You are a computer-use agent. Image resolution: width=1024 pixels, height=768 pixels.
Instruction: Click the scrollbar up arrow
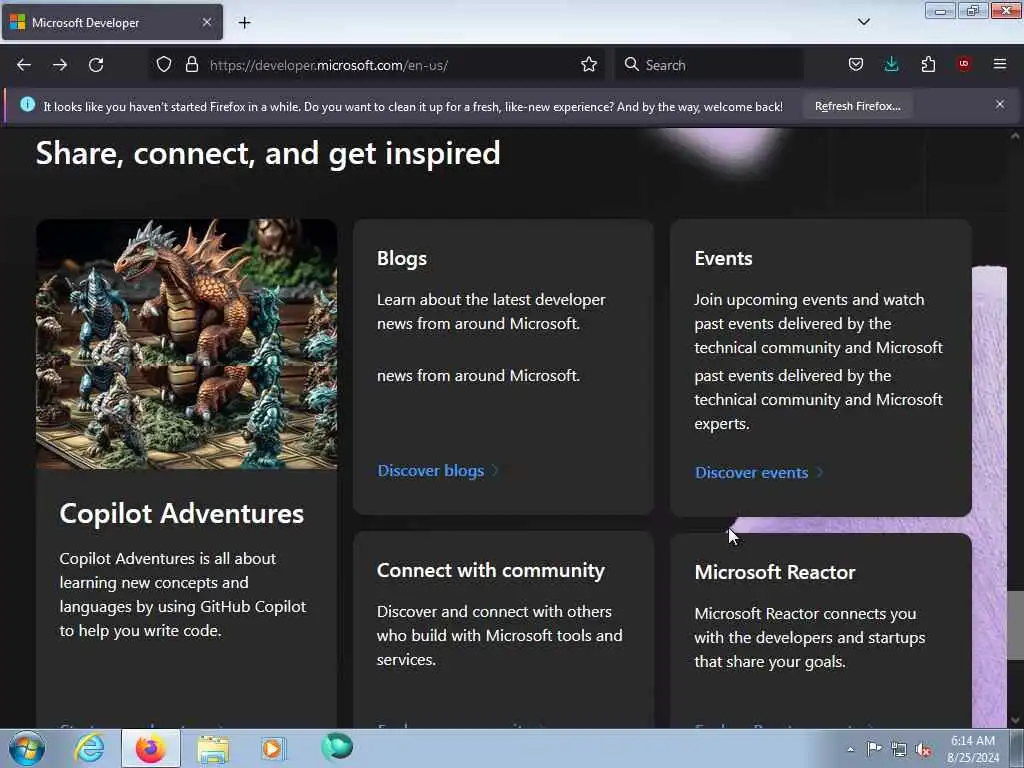tap(1015, 136)
